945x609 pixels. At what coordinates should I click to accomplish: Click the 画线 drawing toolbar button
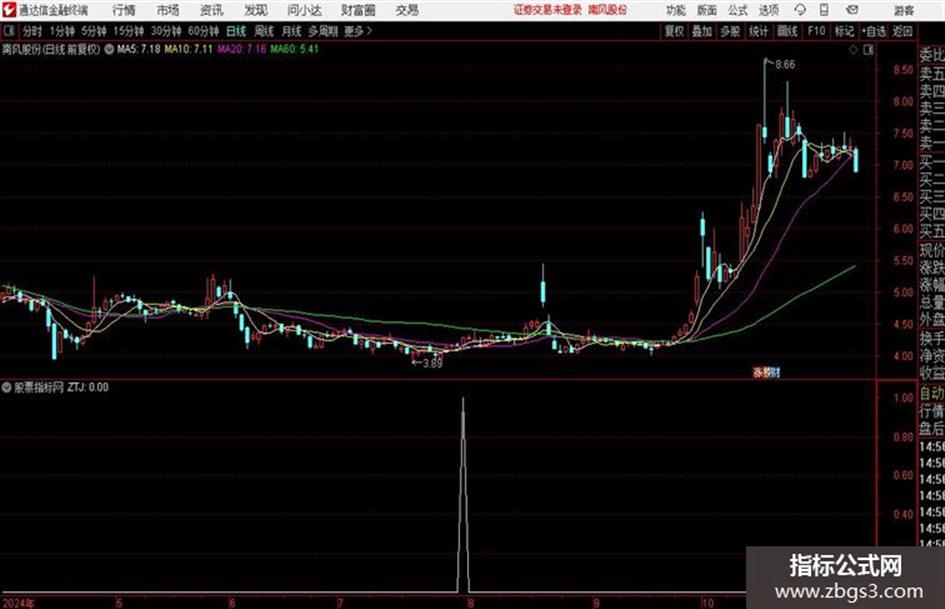[787, 31]
